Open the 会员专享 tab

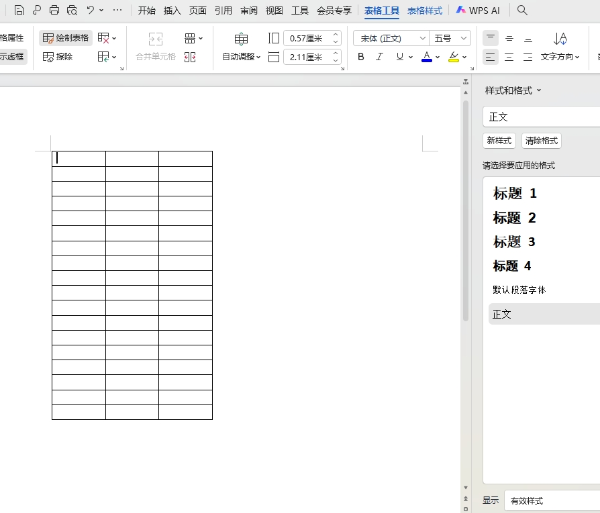click(334, 11)
